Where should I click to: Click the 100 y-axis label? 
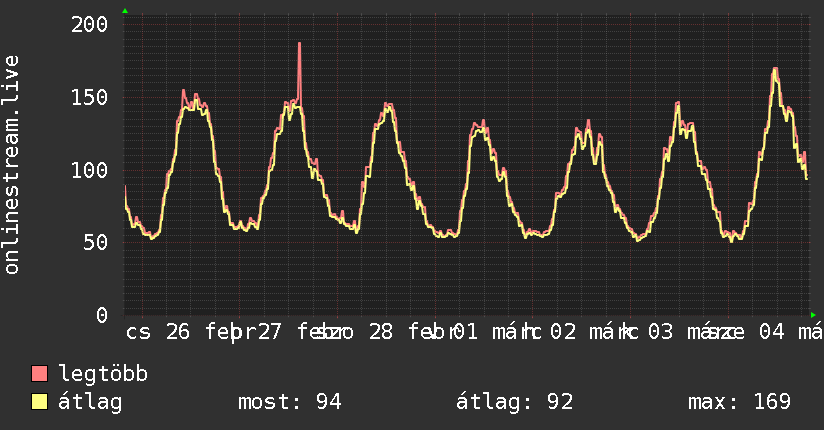[x=89, y=170]
